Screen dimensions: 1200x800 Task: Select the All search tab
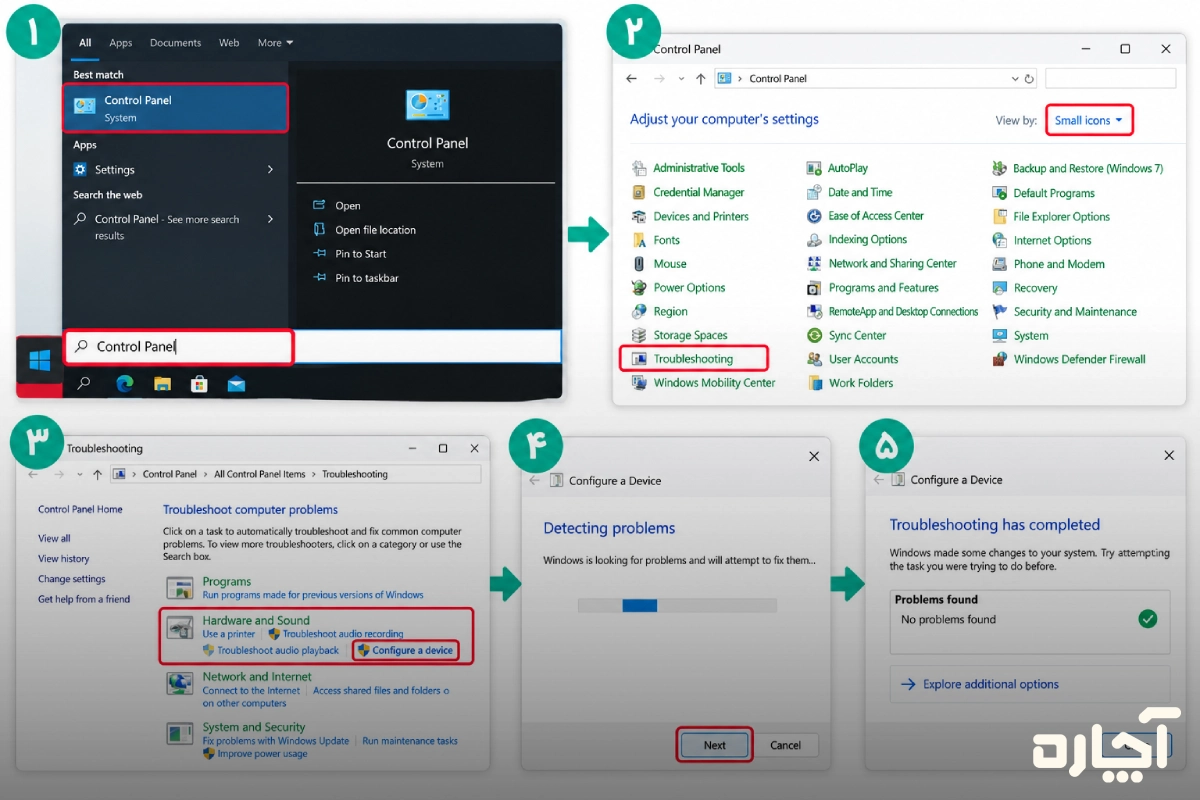(85, 43)
